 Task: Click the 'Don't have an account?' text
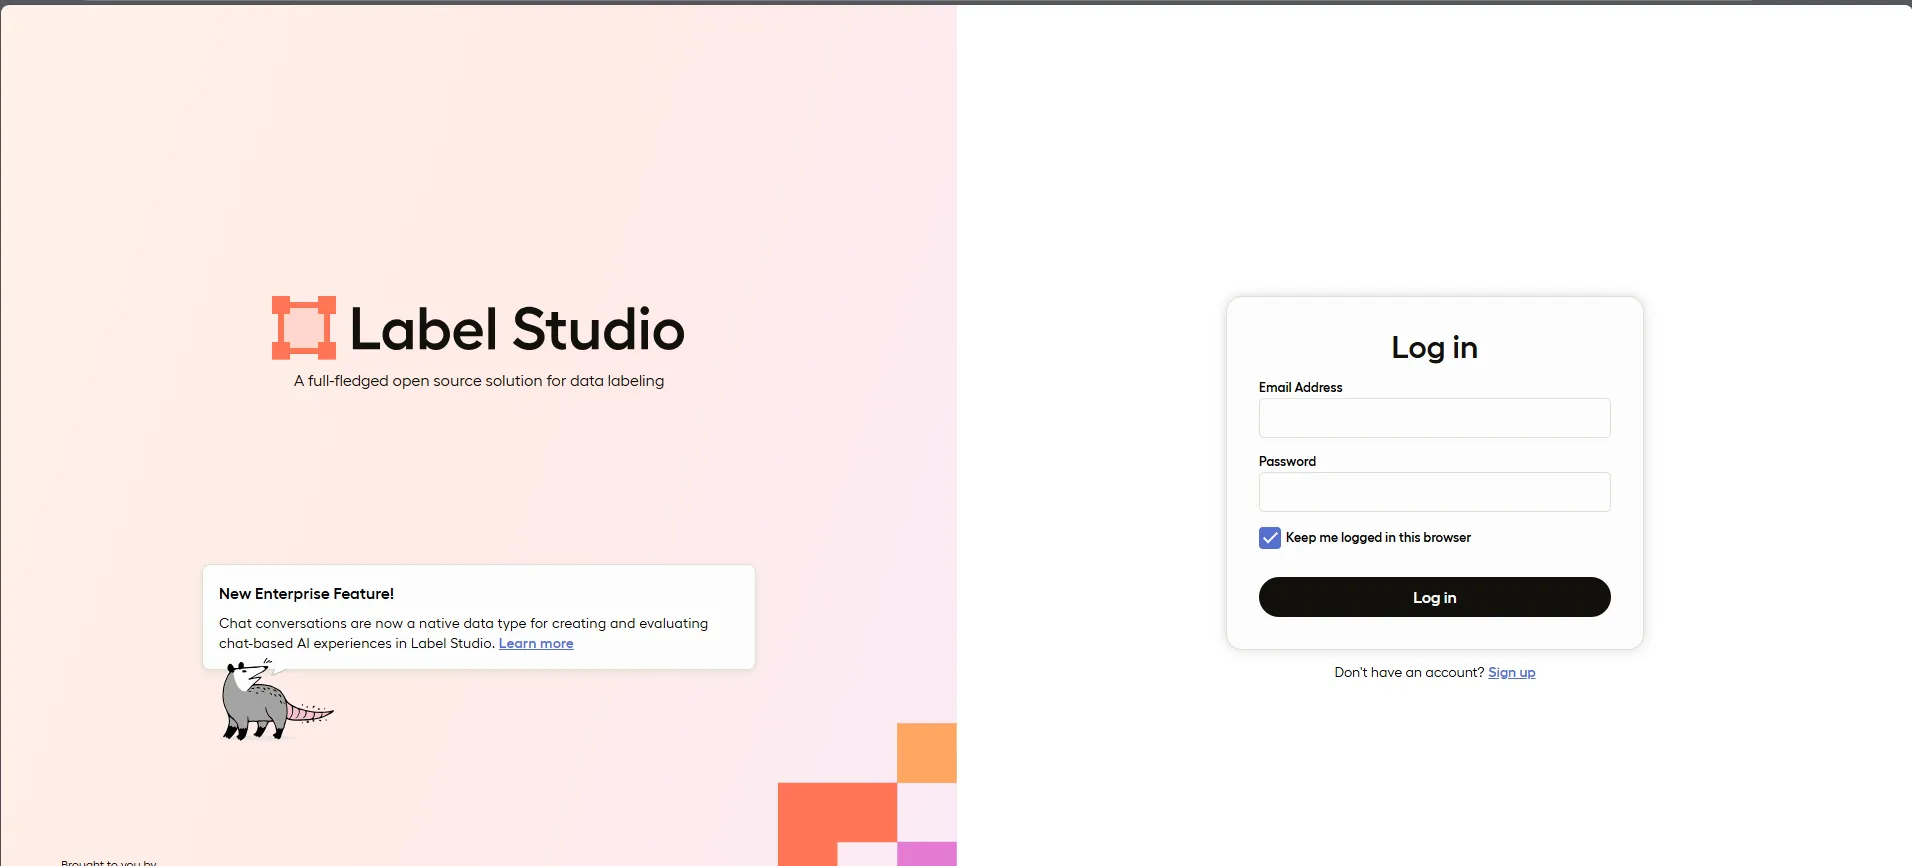coord(1409,673)
